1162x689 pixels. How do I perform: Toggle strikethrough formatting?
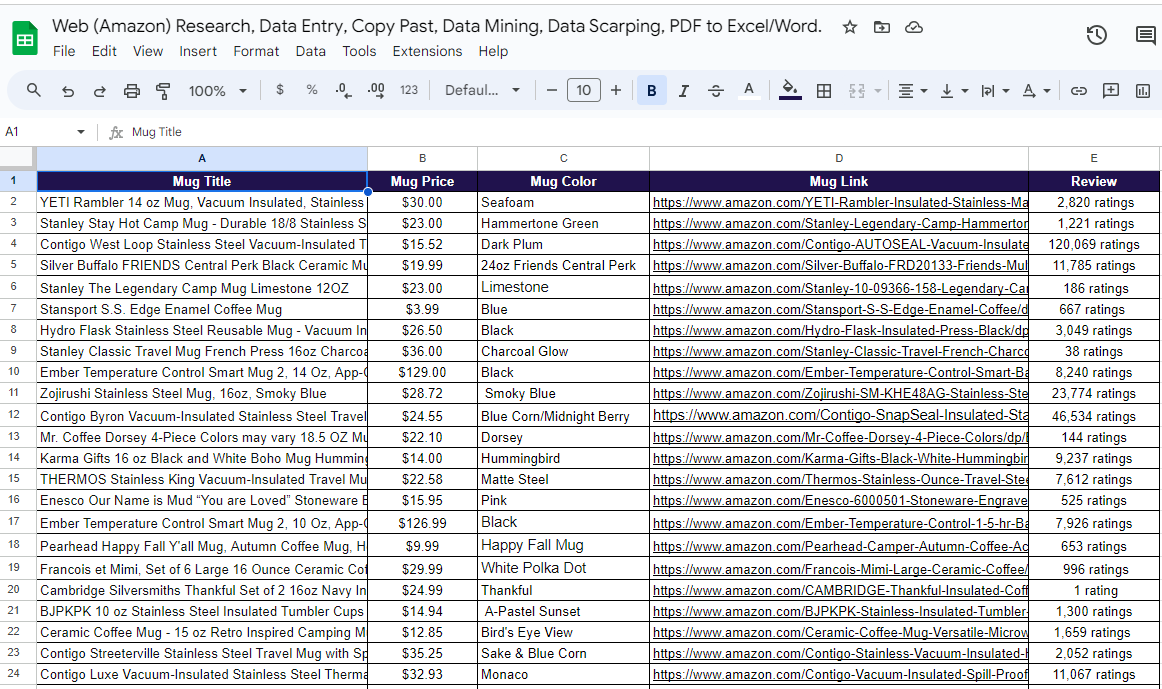point(715,90)
